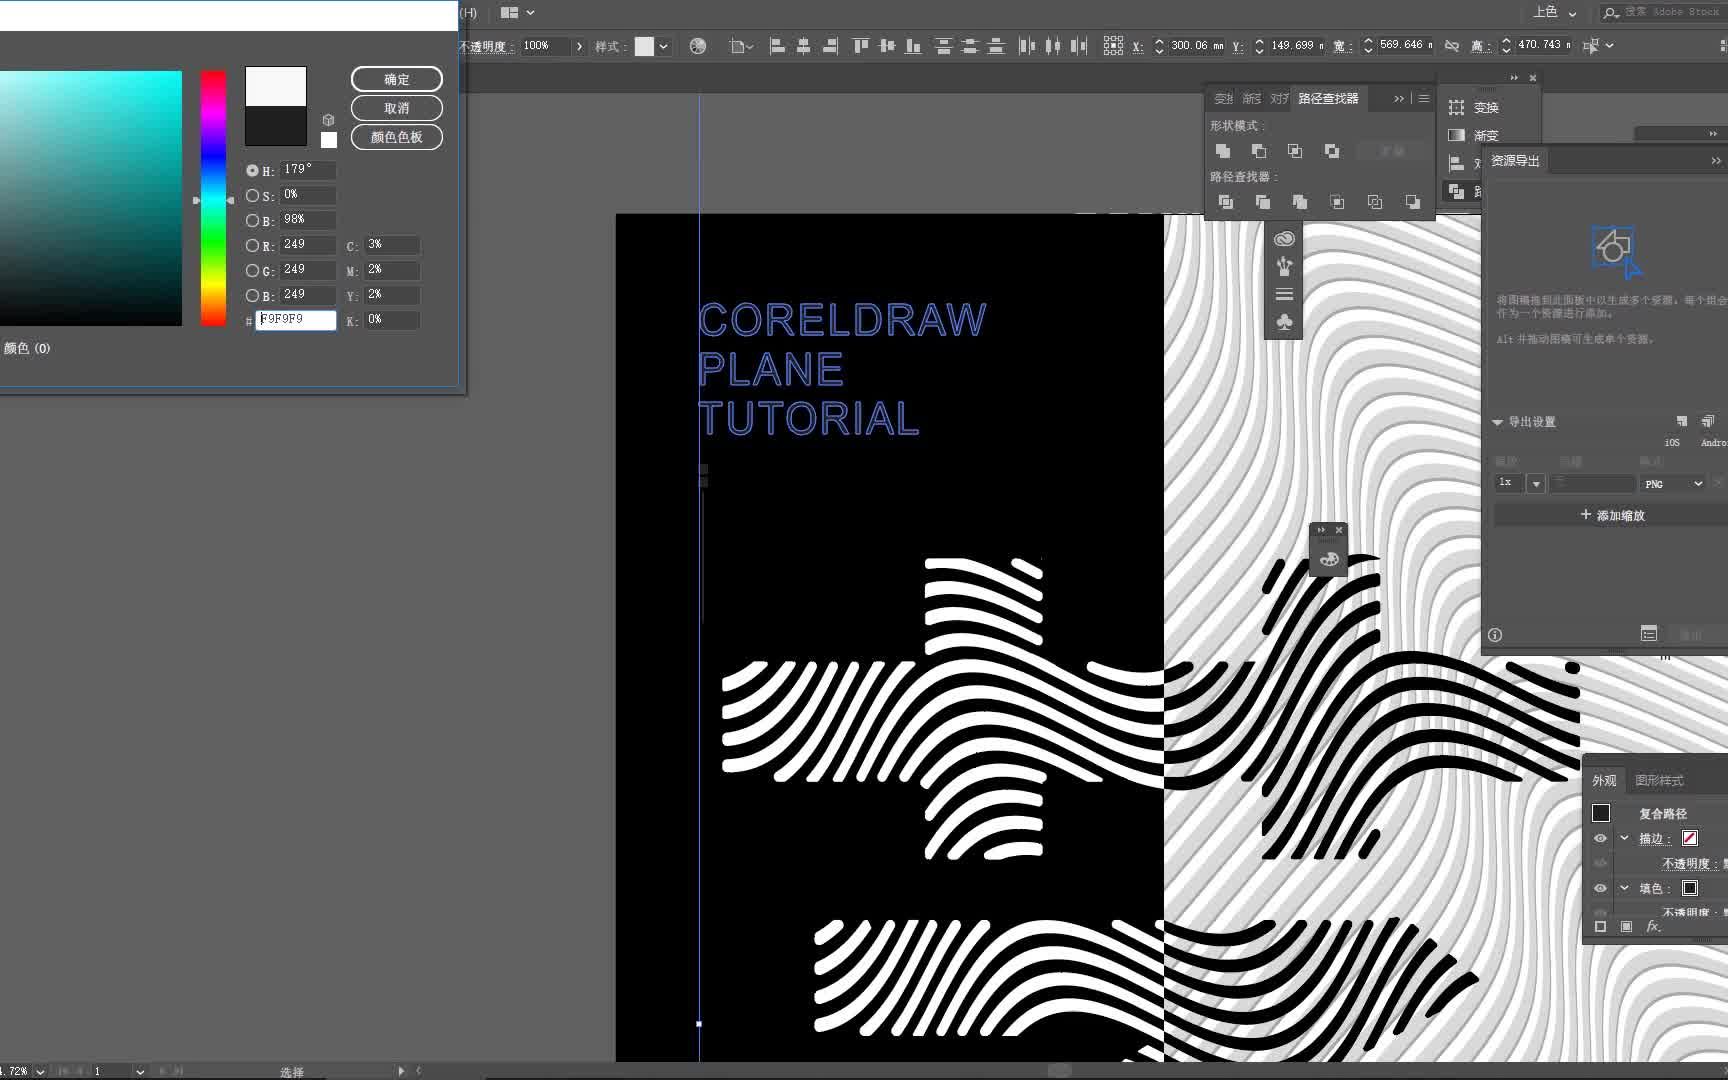Viewport: 1728px width, 1080px height.
Task: Click vertical align top icon in control bar
Action: click(860, 46)
